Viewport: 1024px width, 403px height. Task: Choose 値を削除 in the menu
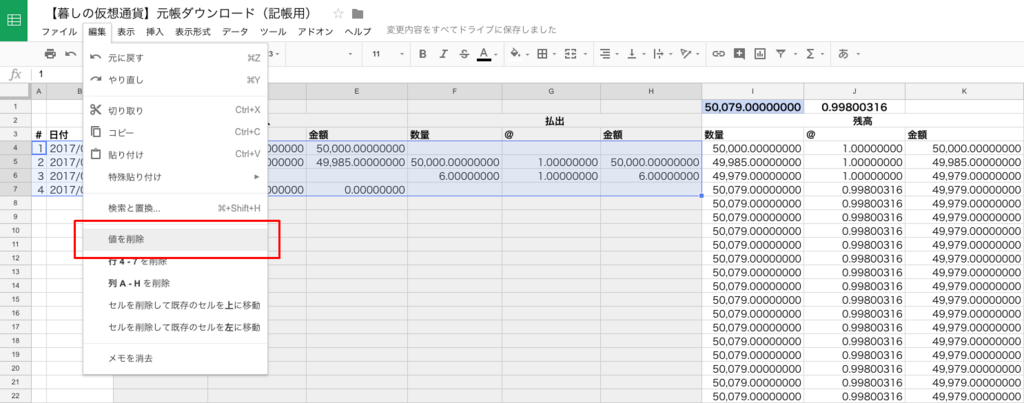point(175,240)
